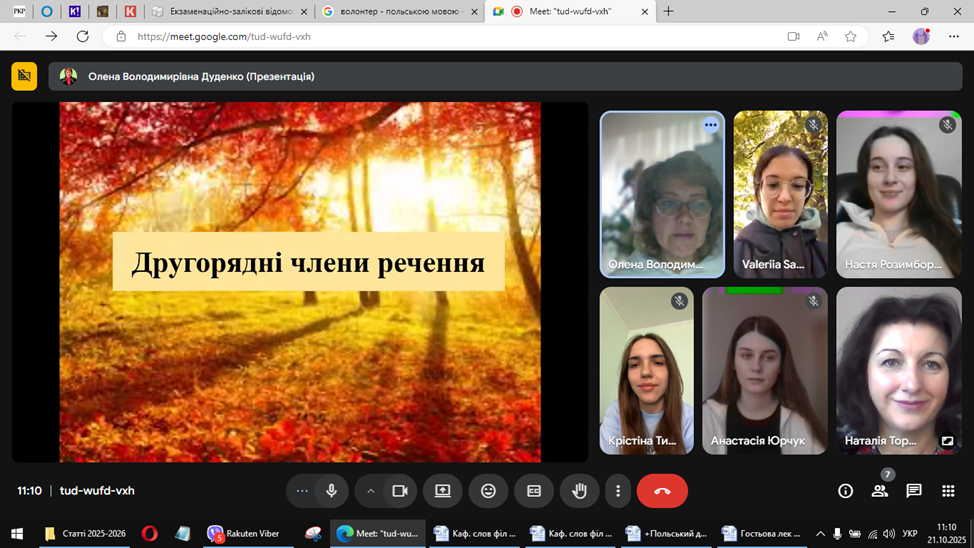This screenshot has width=974, height=548.
Task: Open options on Олена Володимирівна's video tile
Action: (x=710, y=125)
